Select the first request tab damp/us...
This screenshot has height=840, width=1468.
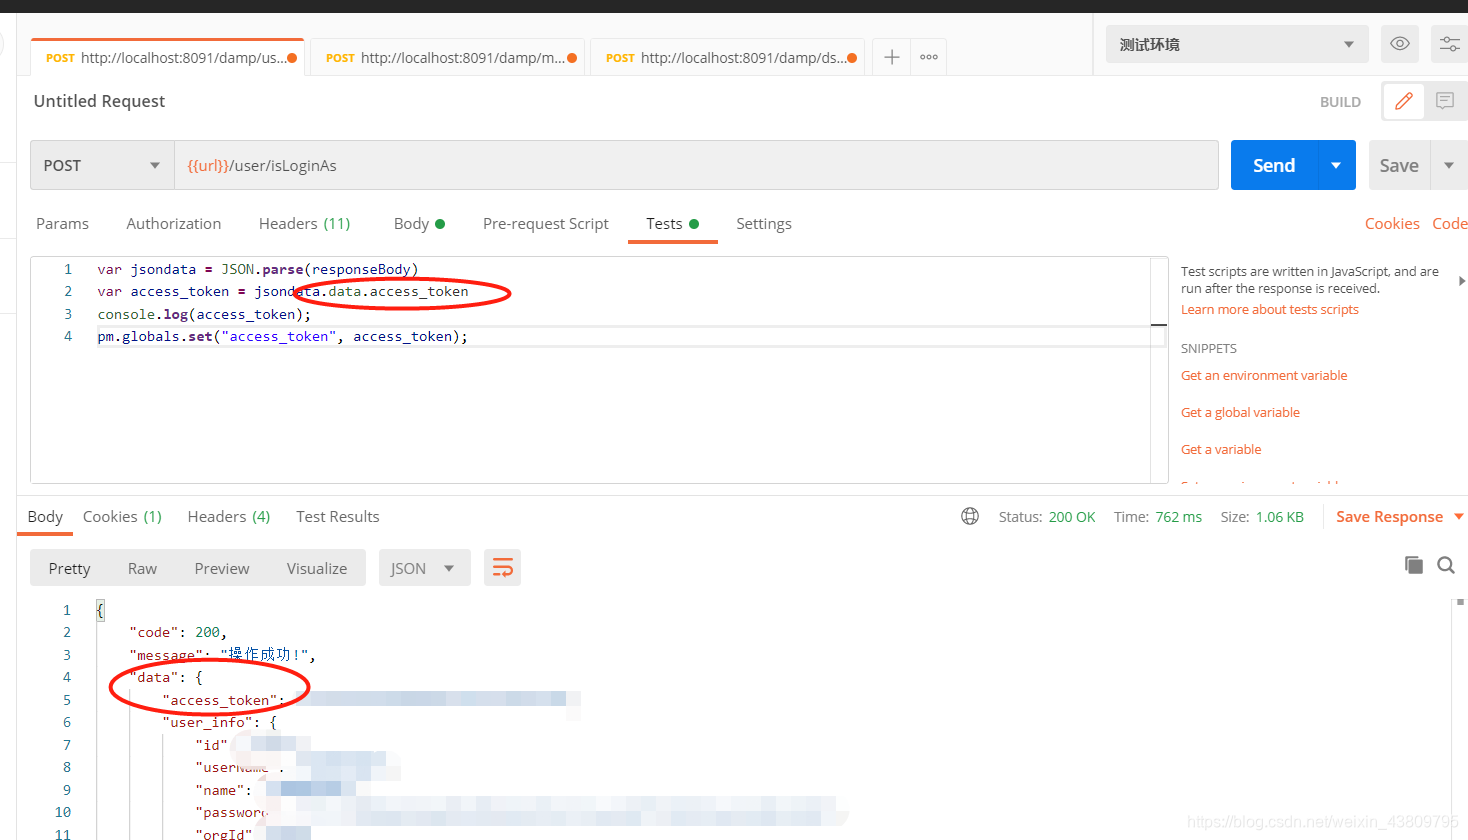(167, 58)
